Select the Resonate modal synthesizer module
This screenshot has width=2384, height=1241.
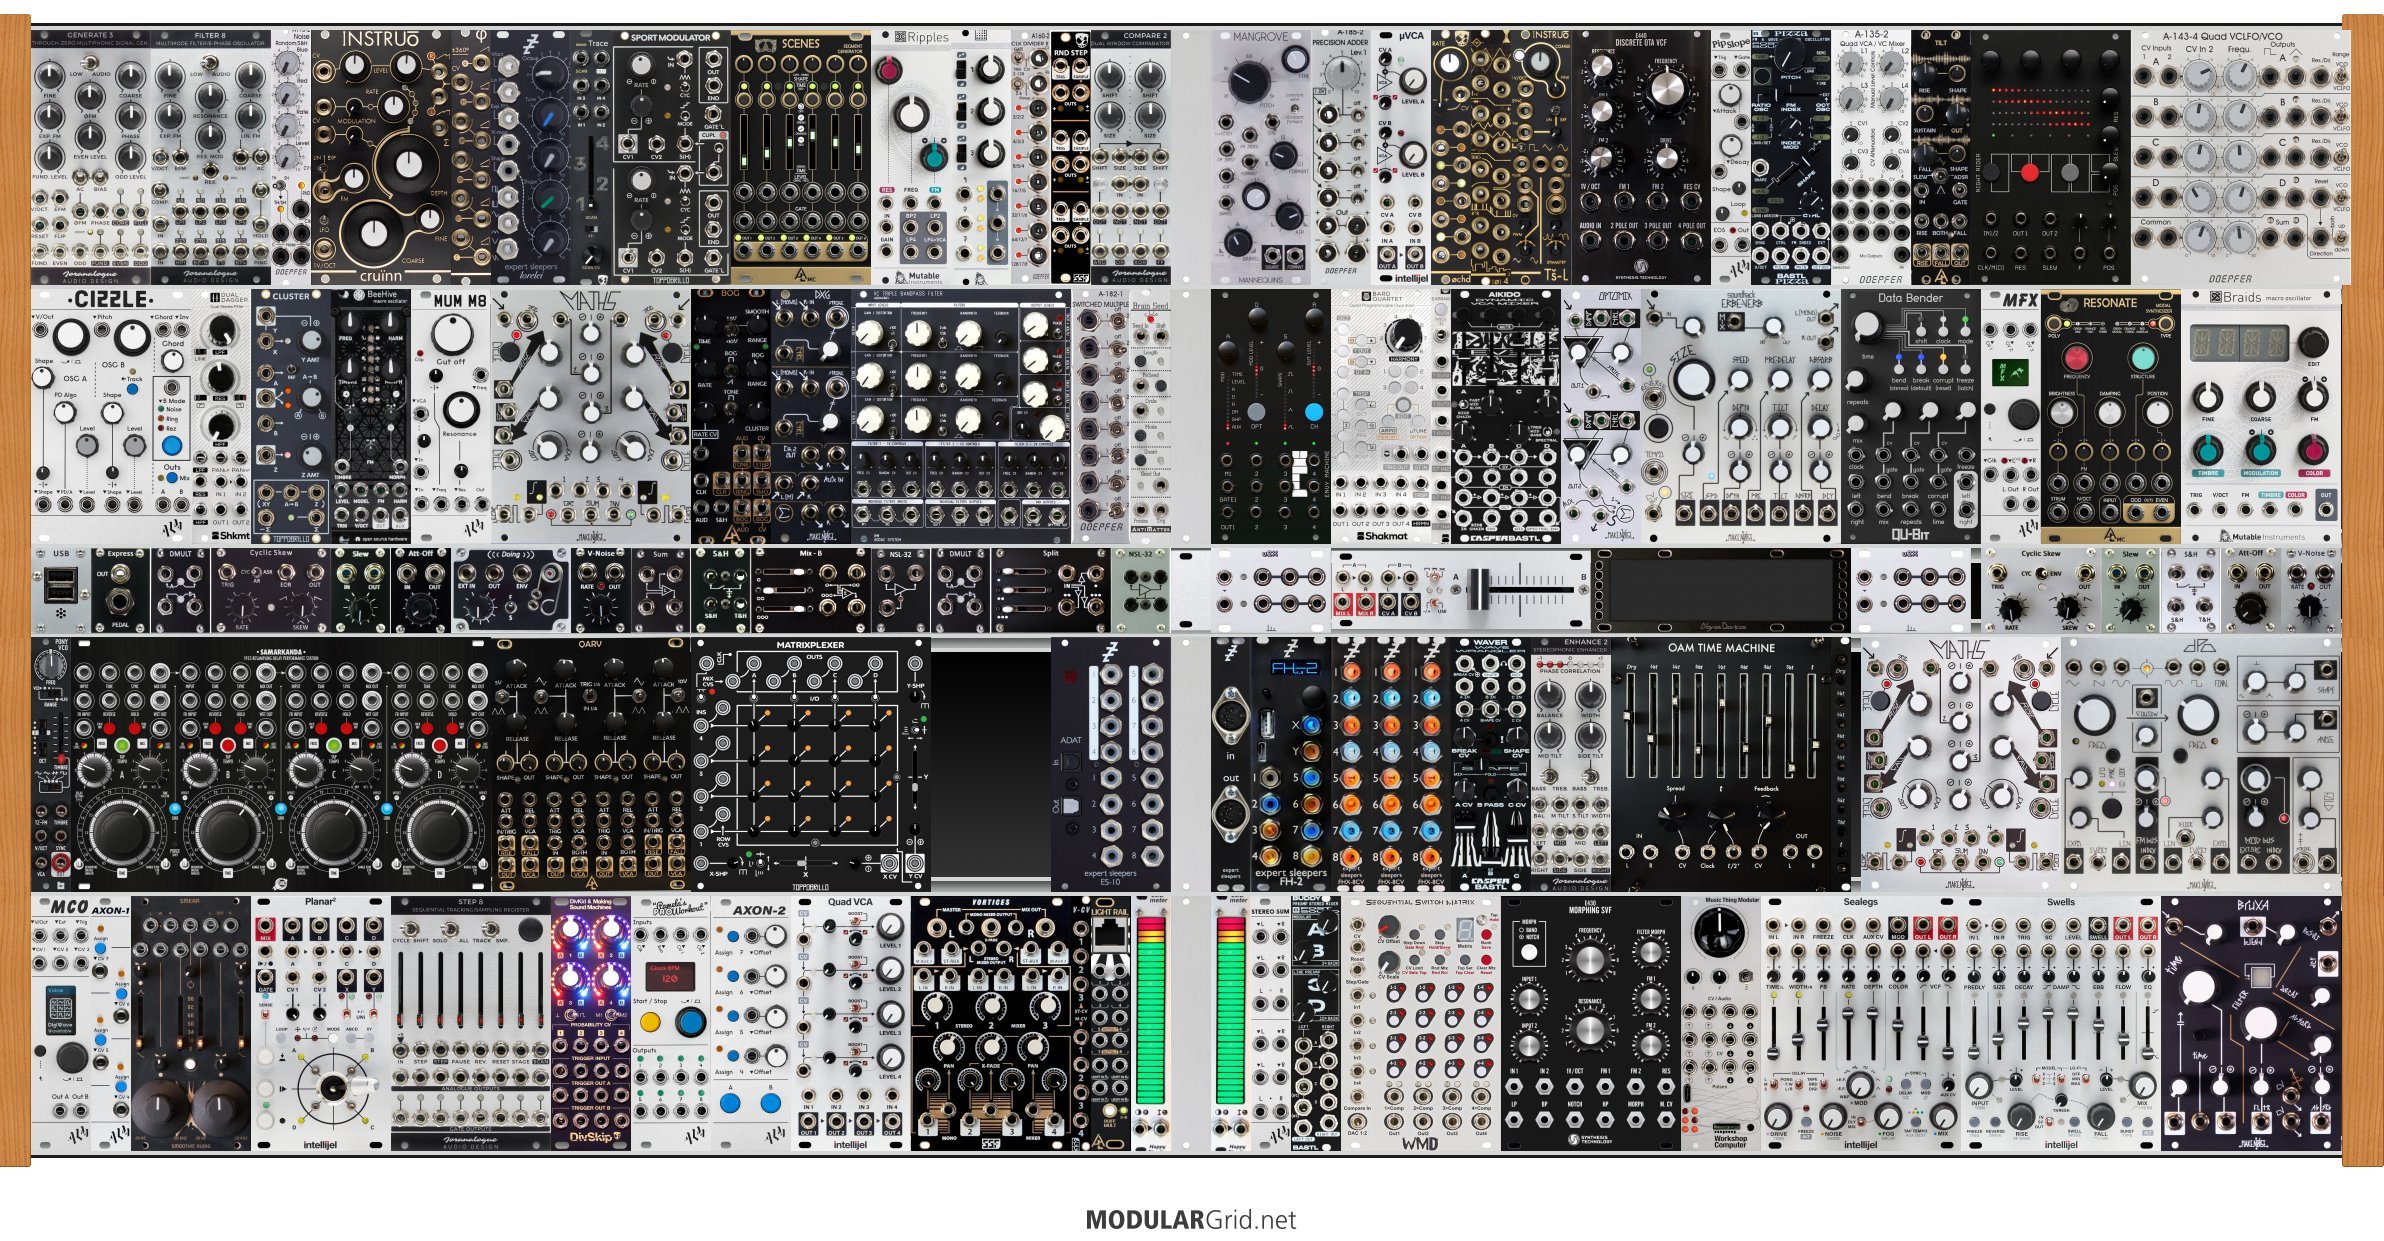click(x=2111, y=417)
